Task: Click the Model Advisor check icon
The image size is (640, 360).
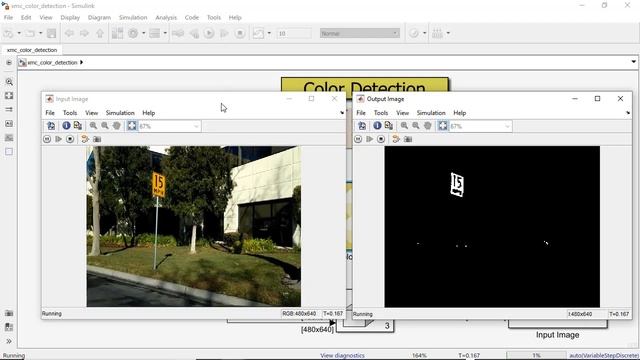Action: coord(413,33)
